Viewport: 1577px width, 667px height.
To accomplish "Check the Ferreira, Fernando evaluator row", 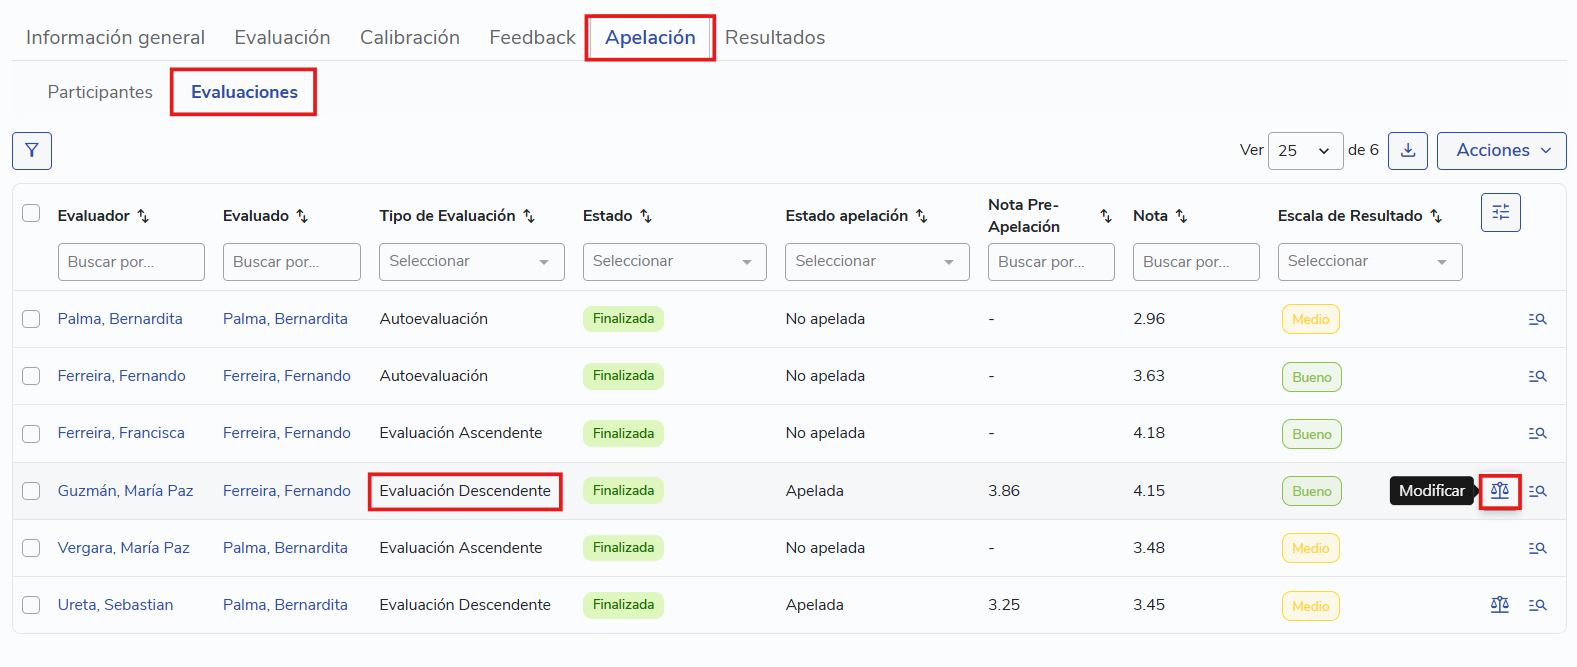I will click(31, 376).
